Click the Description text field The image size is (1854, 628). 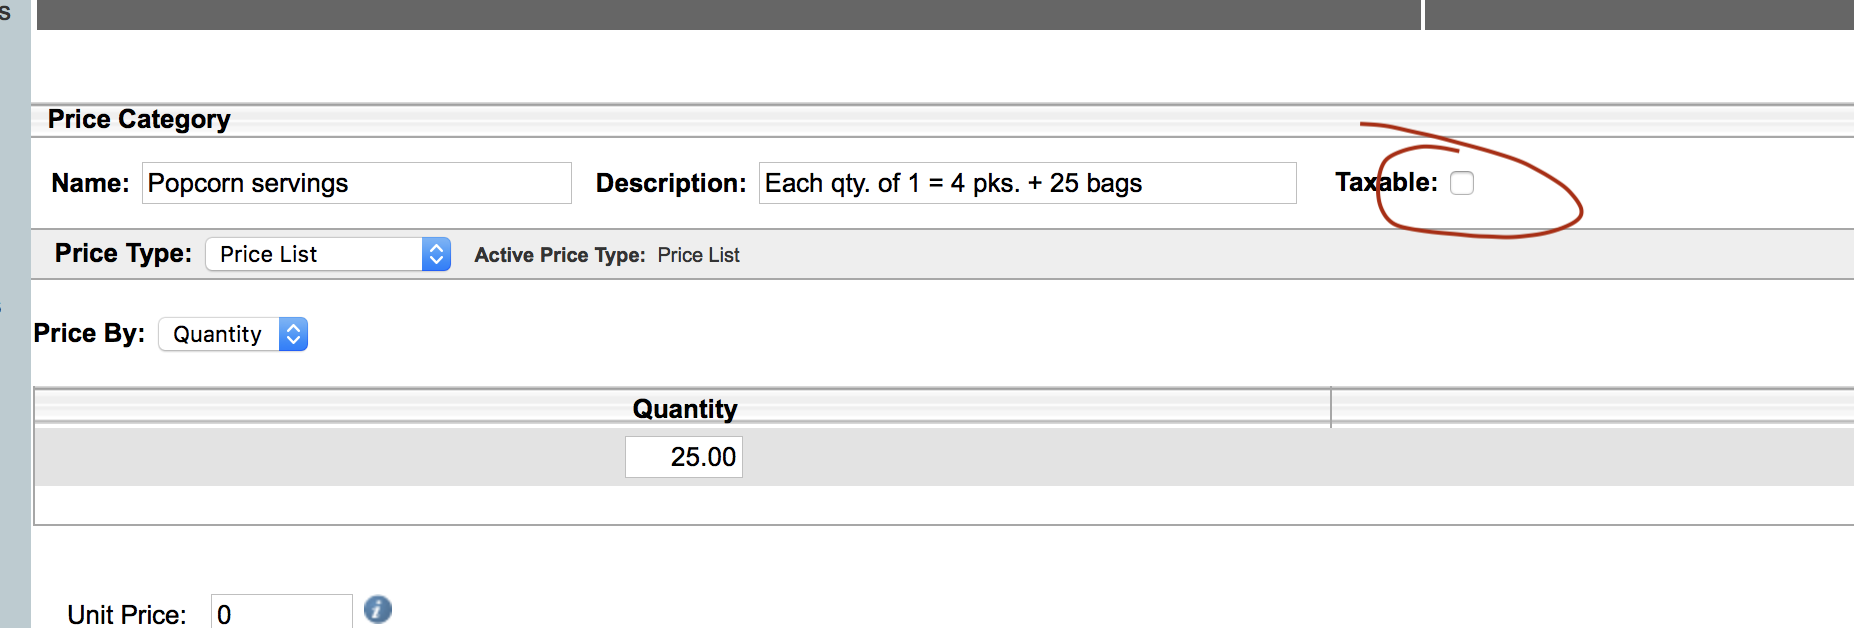[1027, 183]
